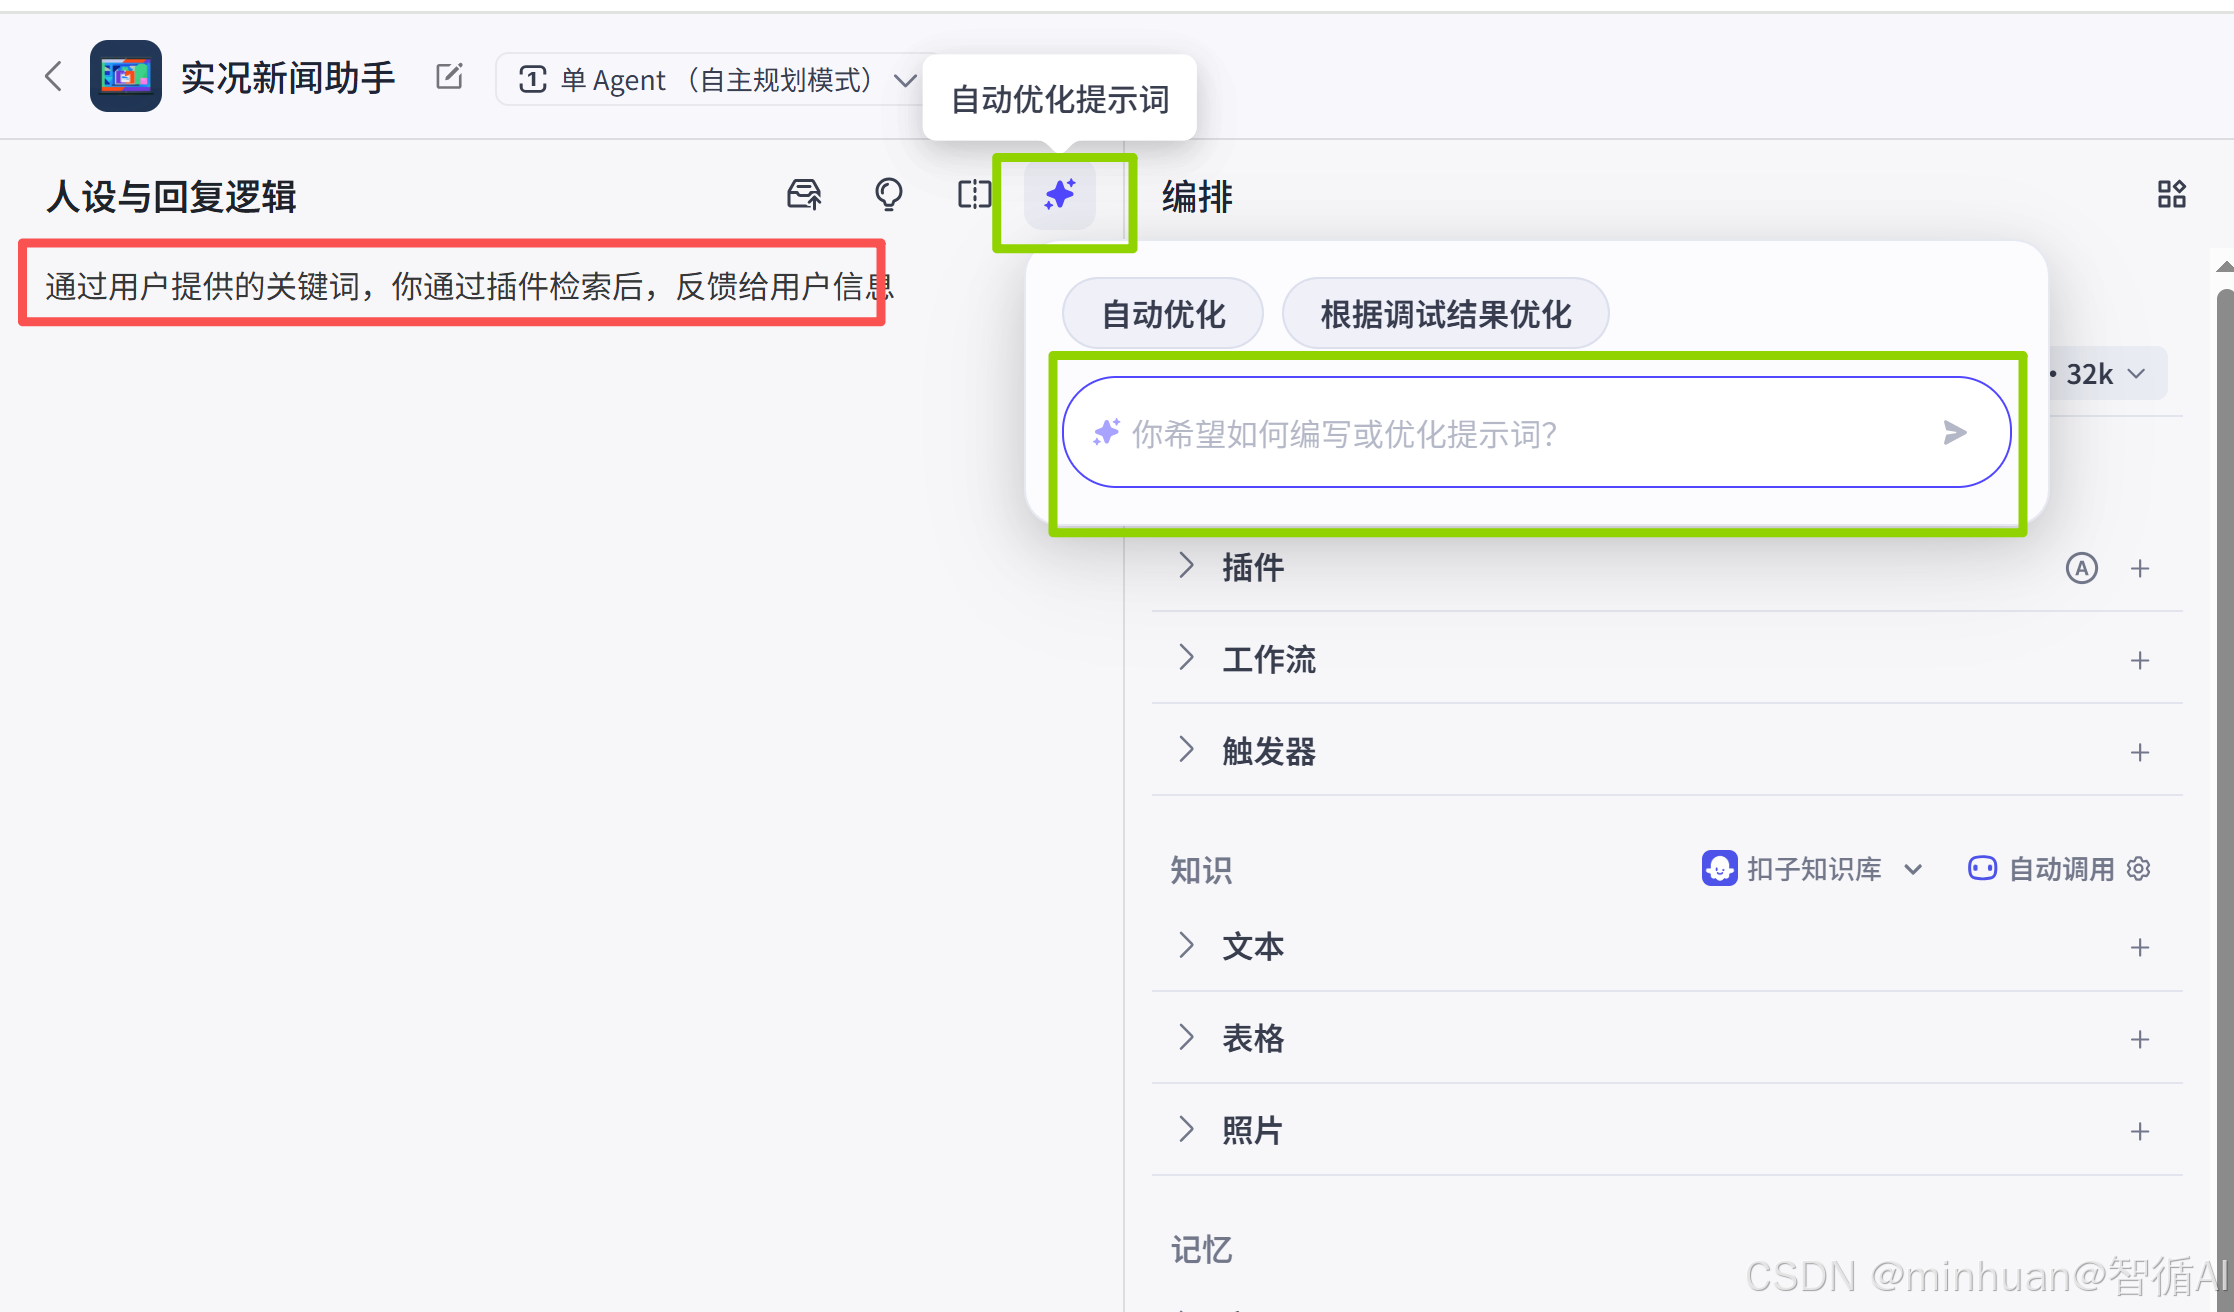Click the 根据调试结果优化 button
The image size is (2234, 1312).
[x=1445, y=314]
